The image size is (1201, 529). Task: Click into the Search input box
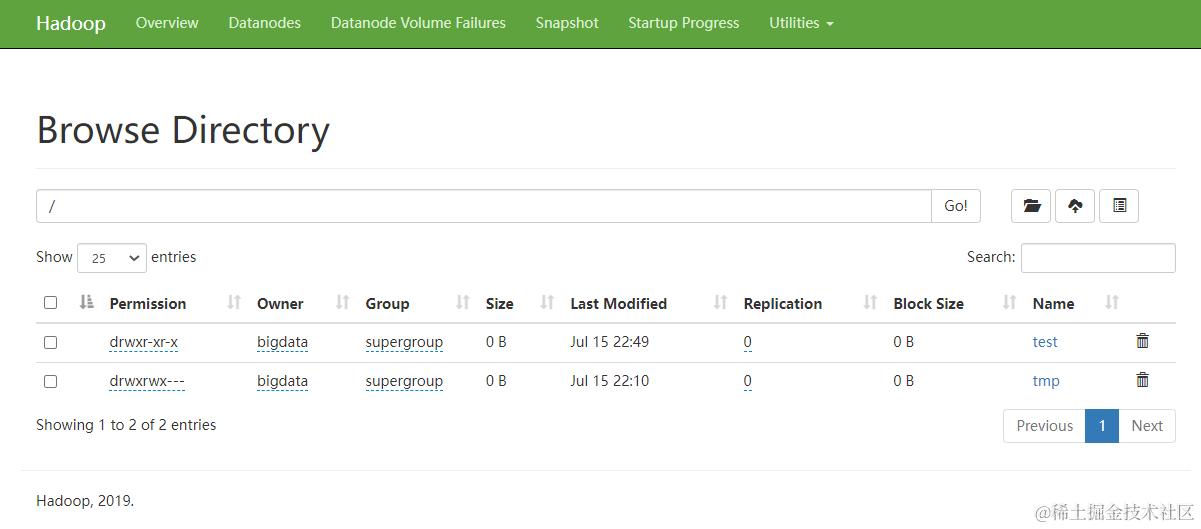pos(1098,258)
